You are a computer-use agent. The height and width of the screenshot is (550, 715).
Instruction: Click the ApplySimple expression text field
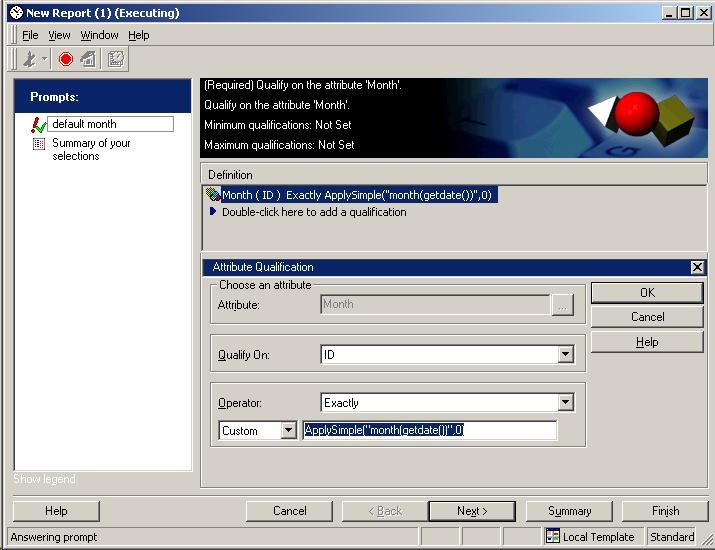[429, 431]
